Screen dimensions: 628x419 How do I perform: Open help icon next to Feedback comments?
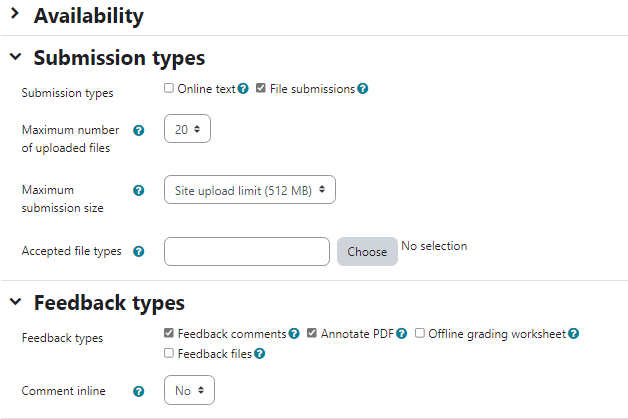click(x=294, y=334)
